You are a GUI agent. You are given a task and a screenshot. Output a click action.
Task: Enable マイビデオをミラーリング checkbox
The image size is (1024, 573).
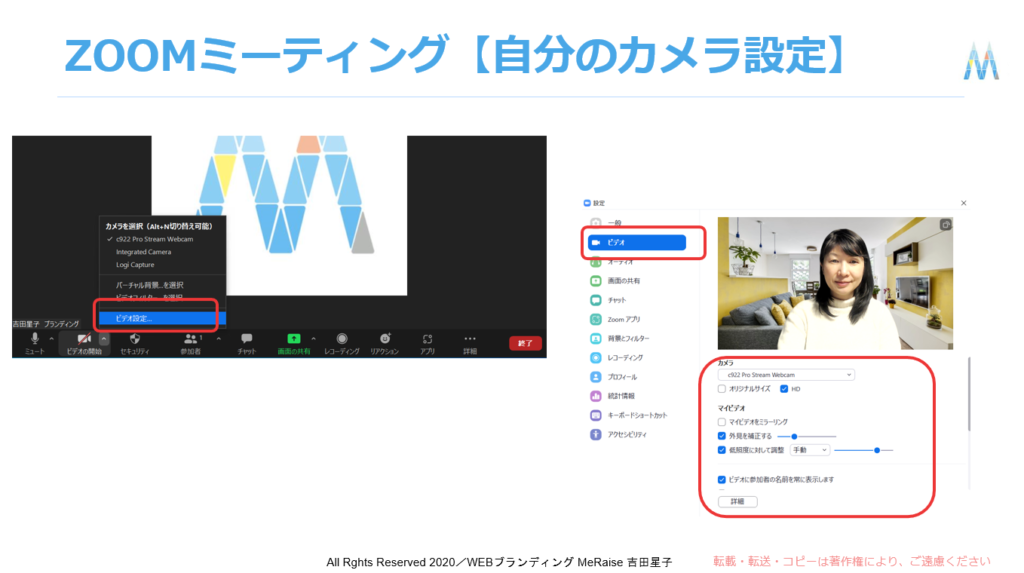coord(722,422)
